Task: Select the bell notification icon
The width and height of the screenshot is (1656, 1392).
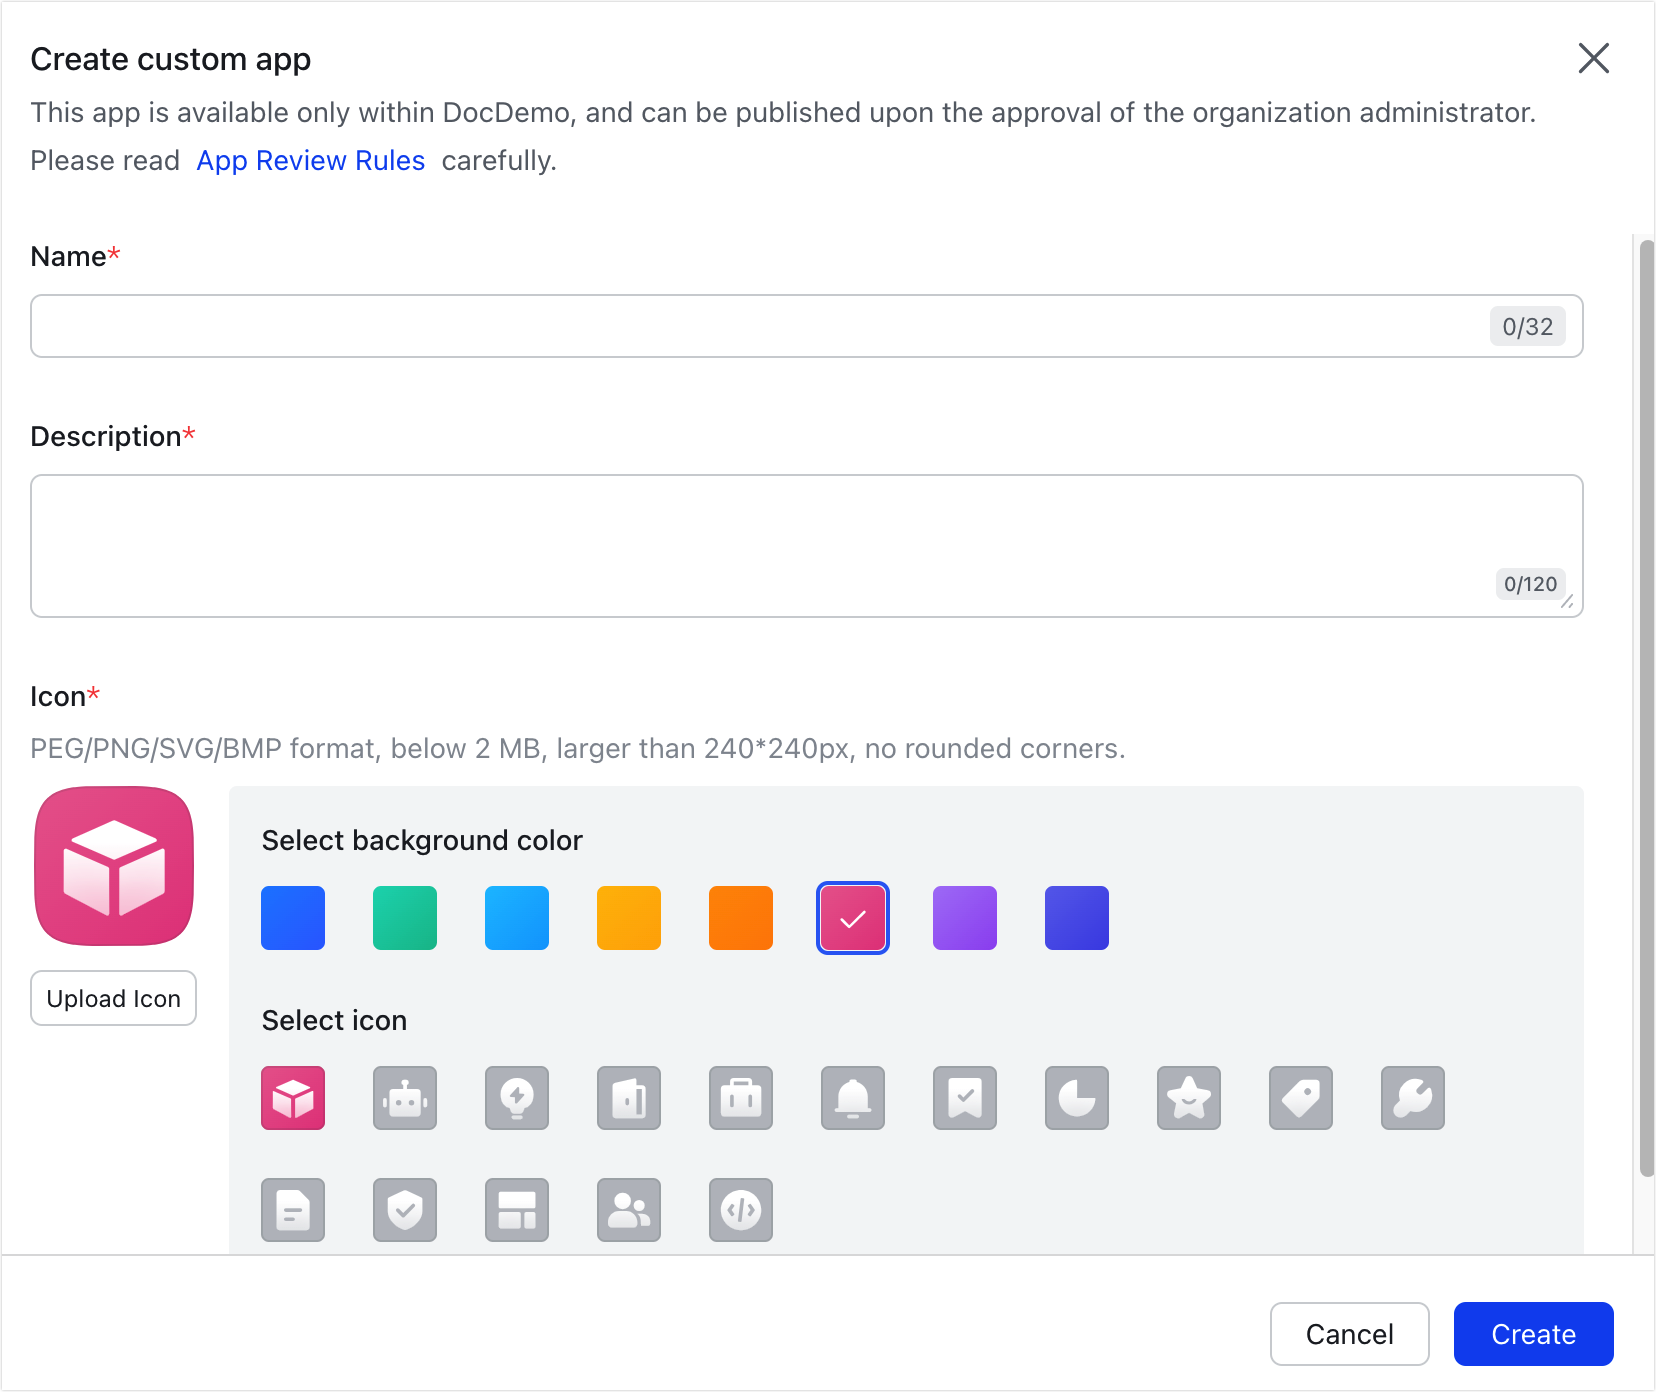Action: 853,1098
